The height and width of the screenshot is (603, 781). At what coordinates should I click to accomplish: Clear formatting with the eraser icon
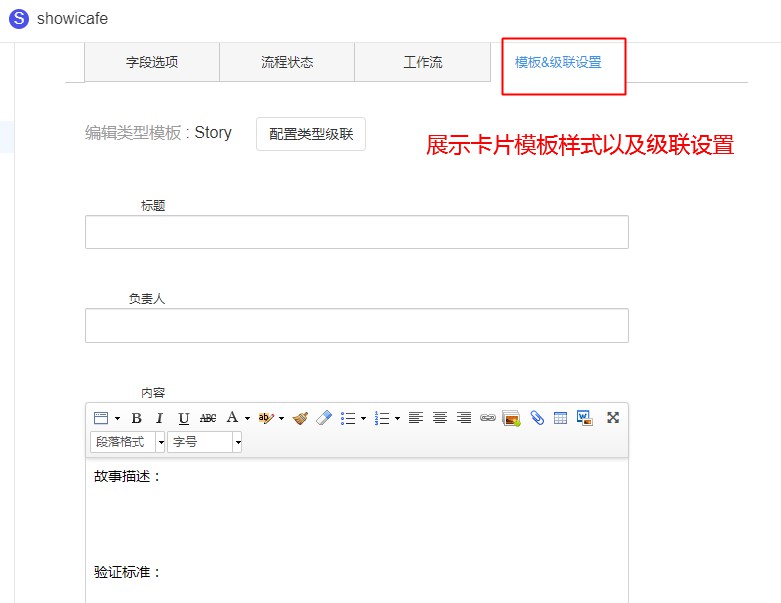[x=324, y=418]
